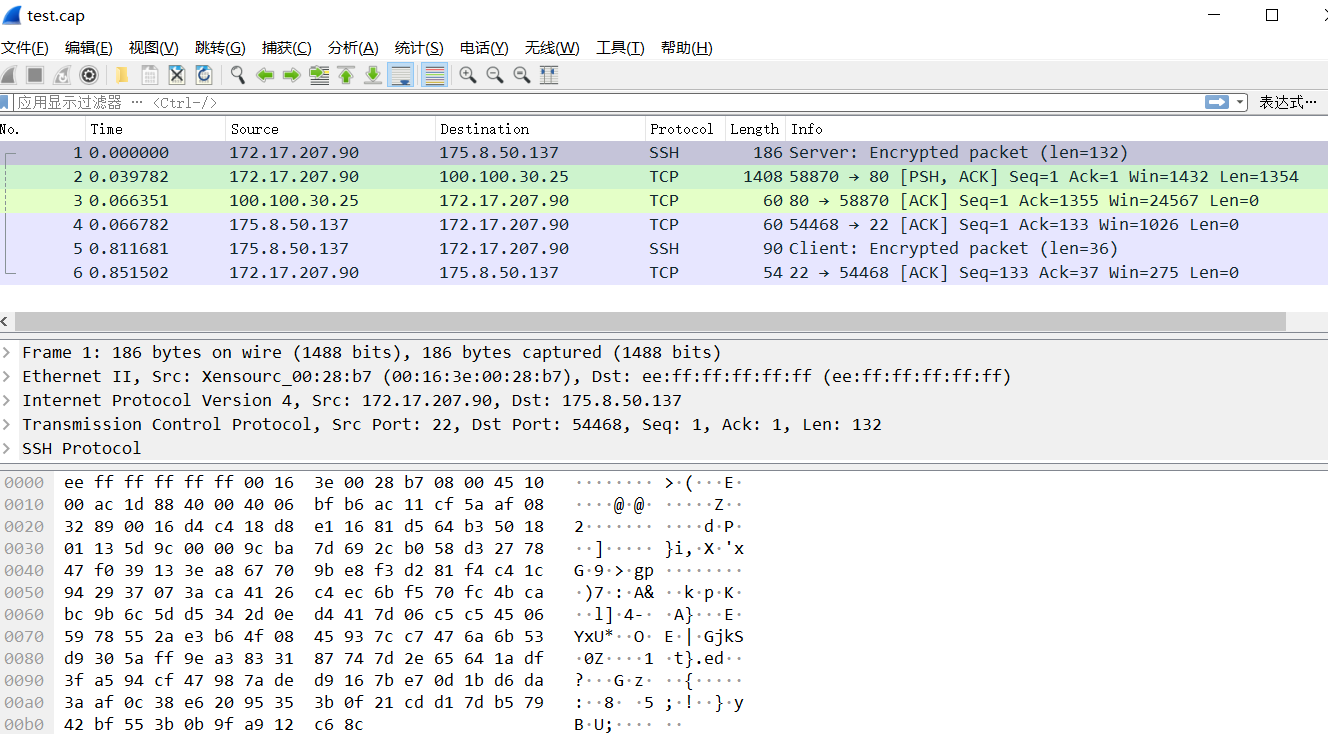Open capture options gear icon
Image resolution: width=1328 pixels, height=734 pixels.
89,75
